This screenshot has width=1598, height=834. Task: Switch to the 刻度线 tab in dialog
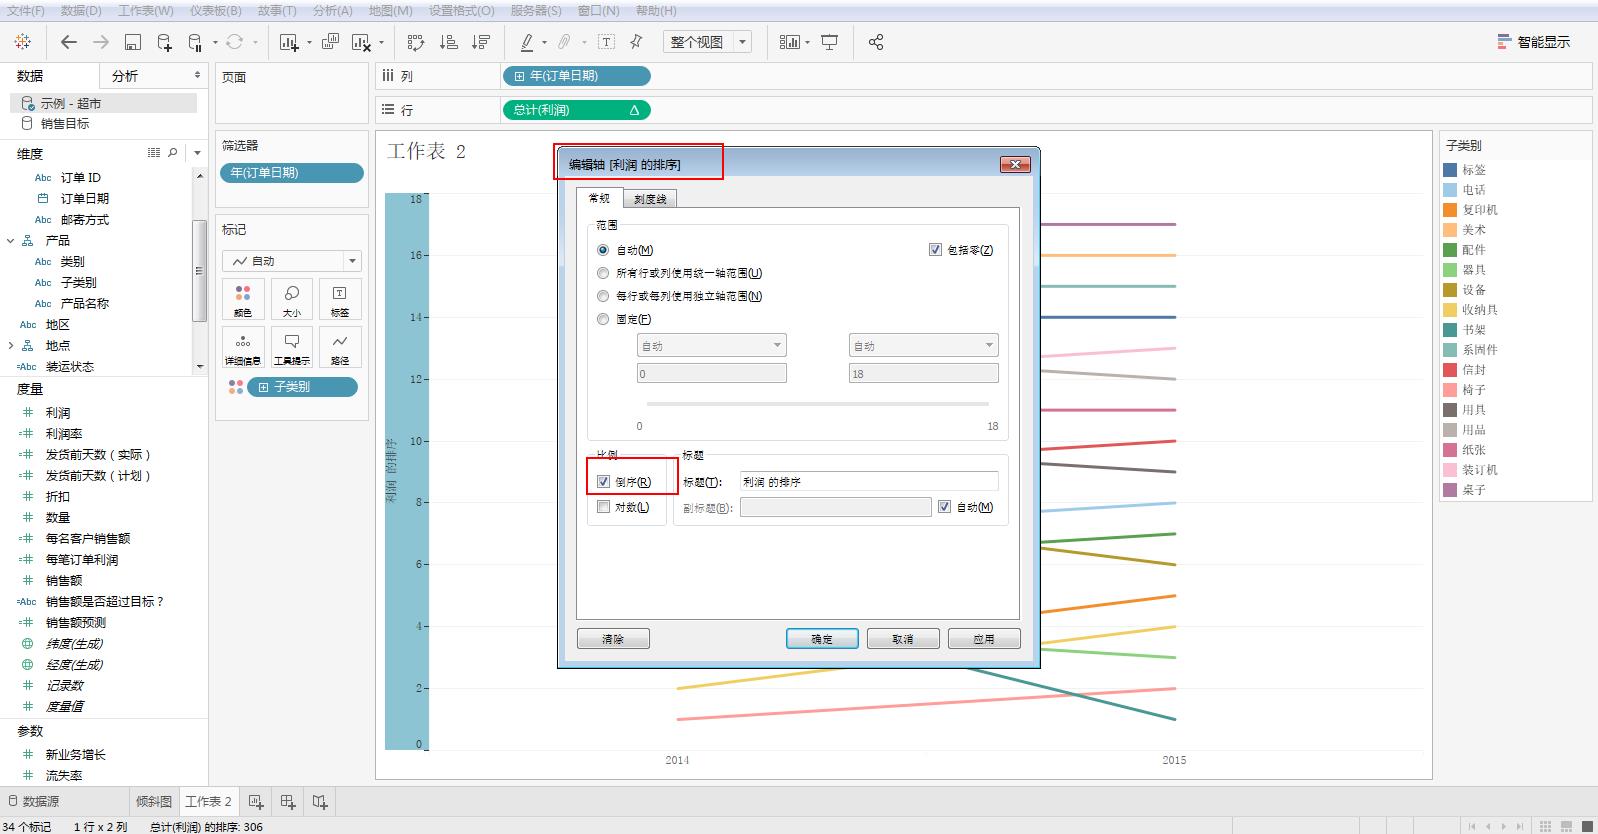coord(650,199)
